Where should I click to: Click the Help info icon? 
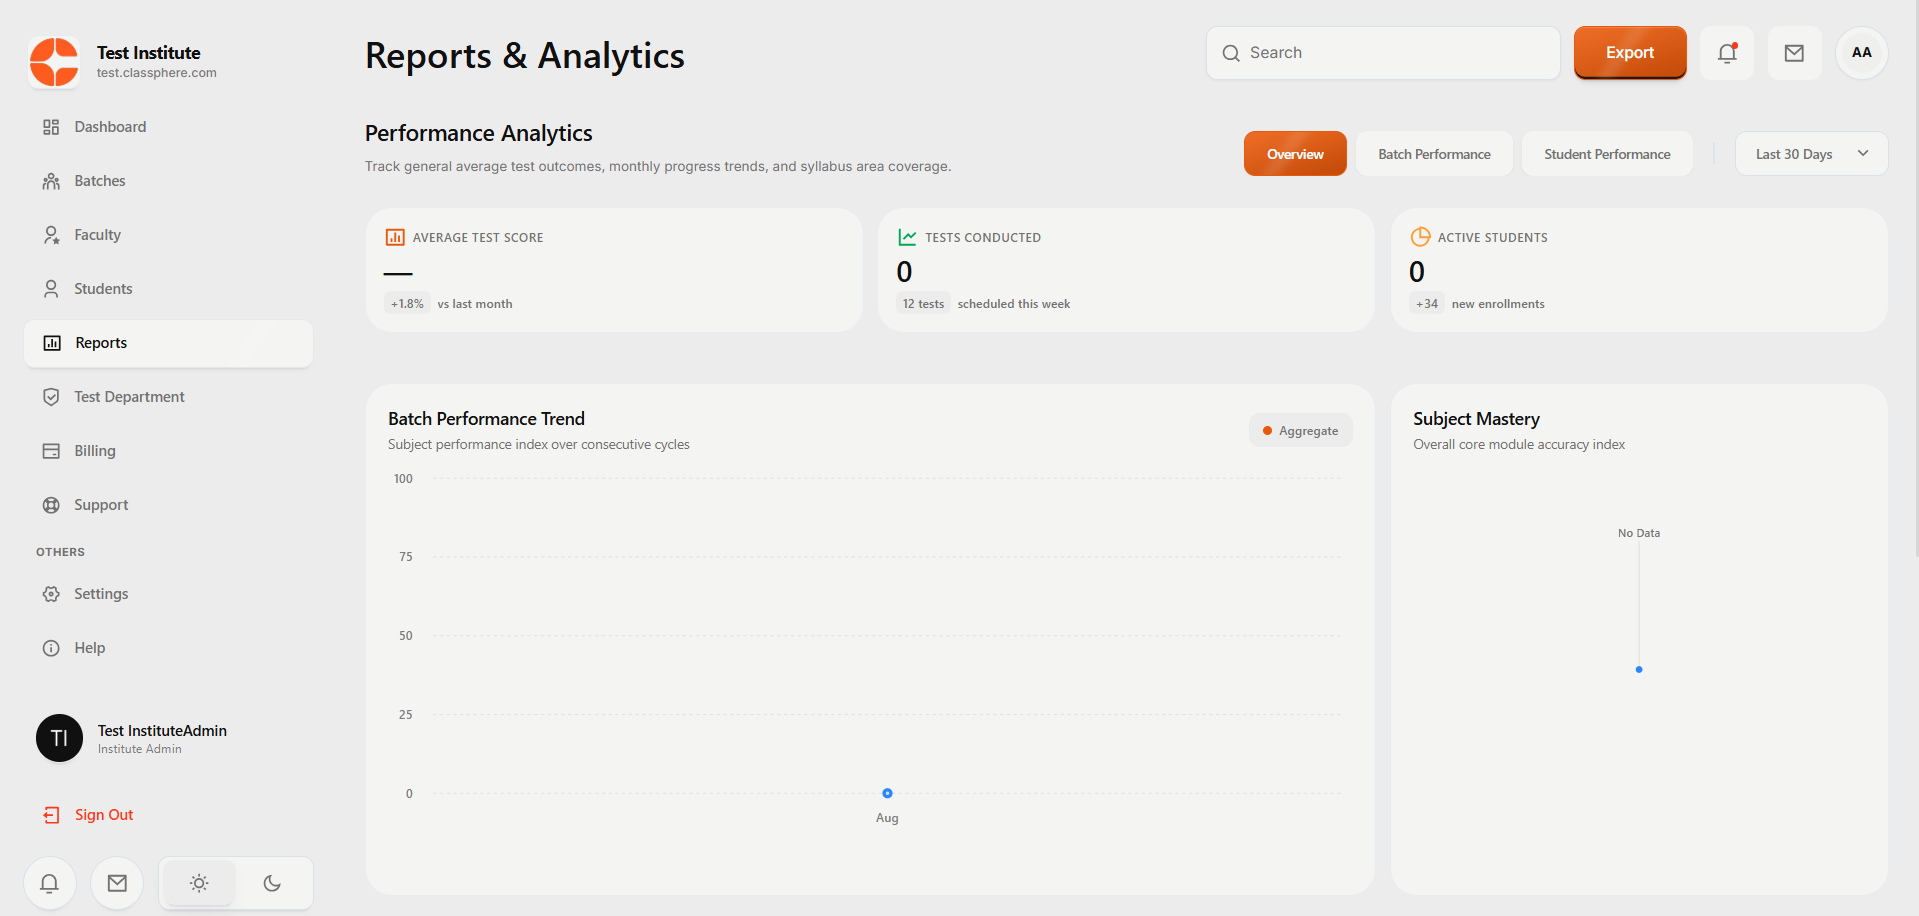click(51, 648)
